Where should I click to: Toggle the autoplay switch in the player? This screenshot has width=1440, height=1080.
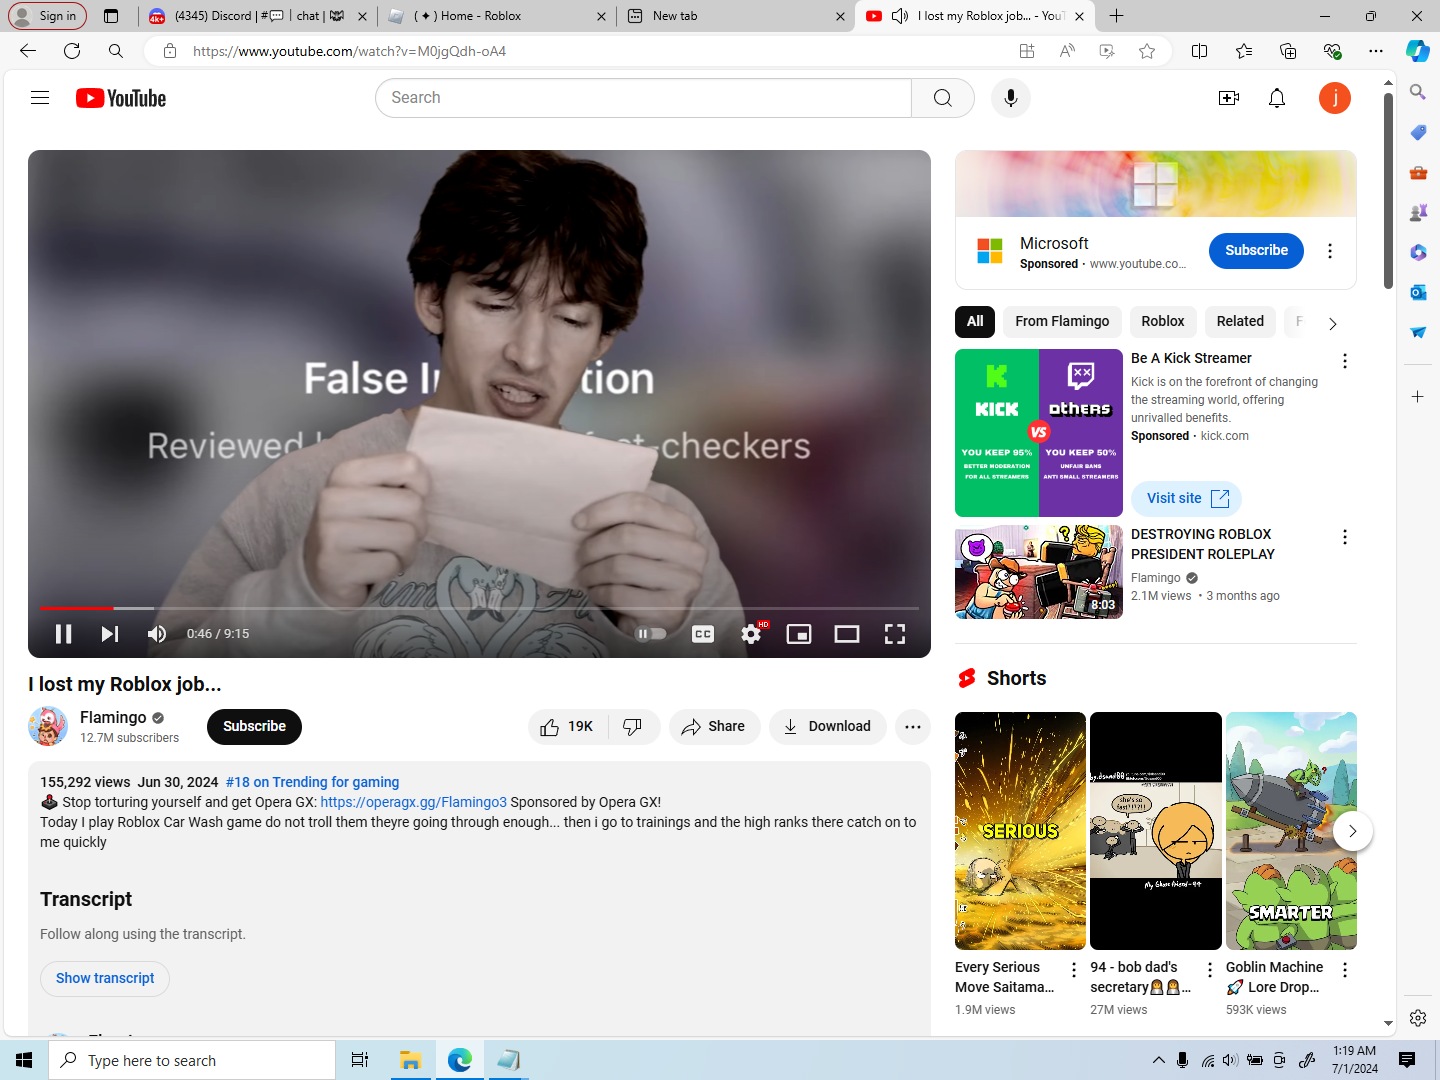tap(651, 634)
